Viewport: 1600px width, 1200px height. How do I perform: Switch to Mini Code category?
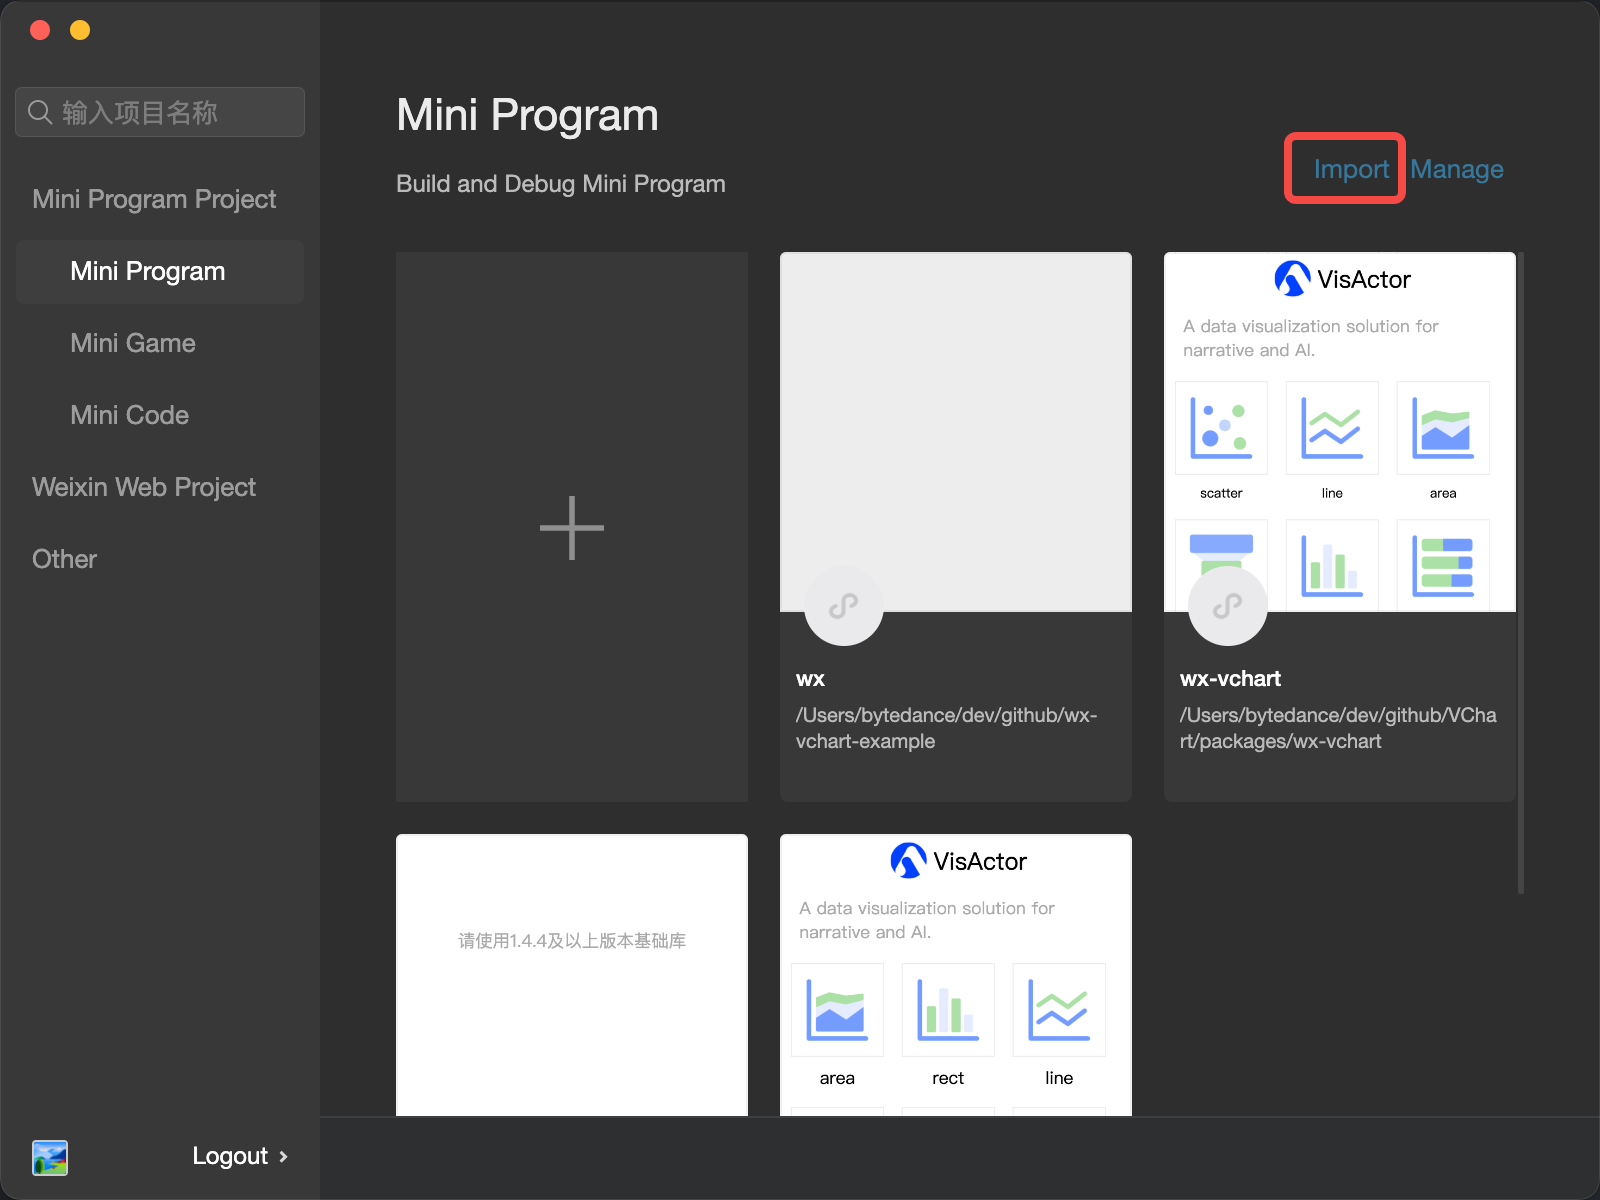tap(130, 415)
